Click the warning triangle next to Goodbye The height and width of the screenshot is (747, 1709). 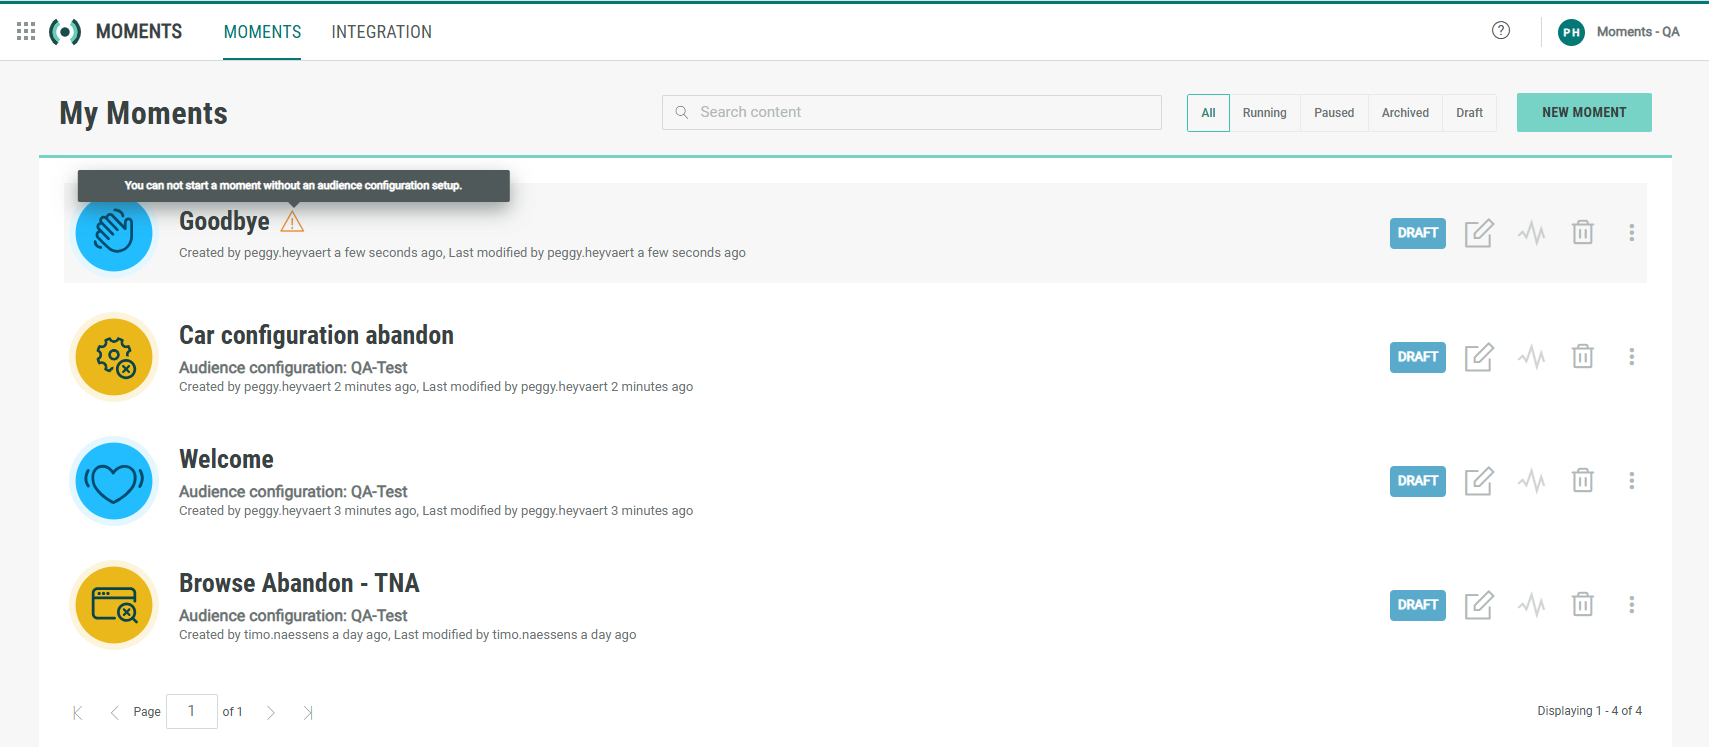pyautogui.click(x=292, y=222)
